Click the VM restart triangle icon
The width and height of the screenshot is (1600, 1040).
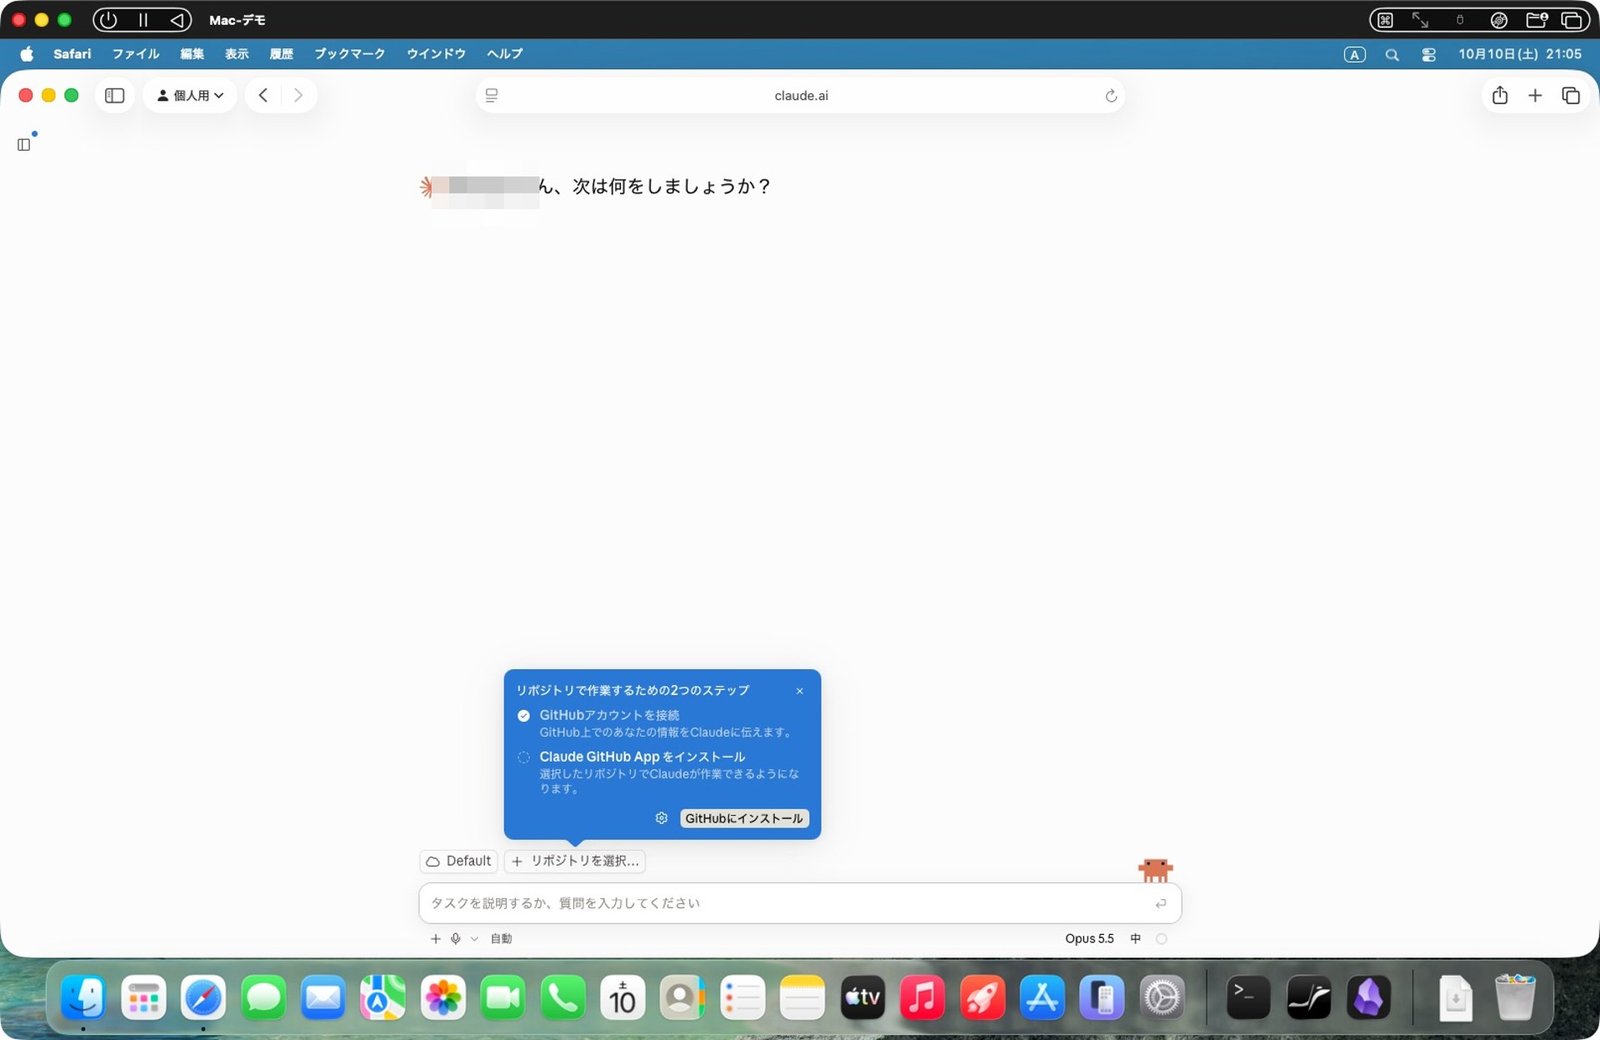point(176,20)
